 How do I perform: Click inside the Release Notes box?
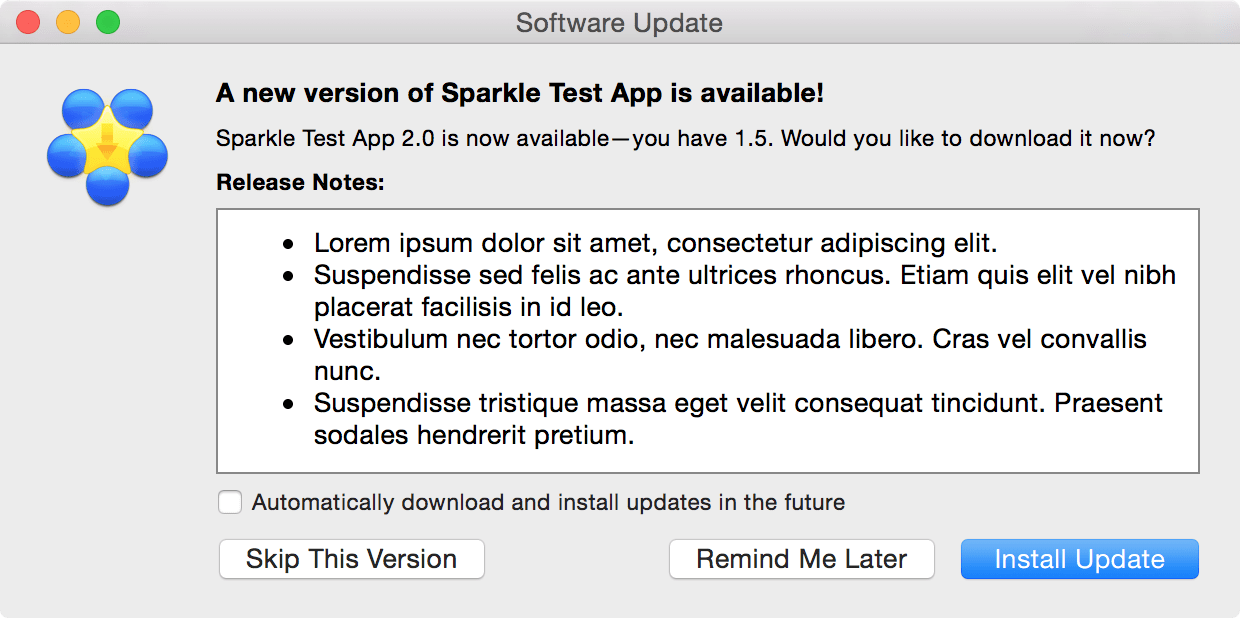(x=707, y=340)
